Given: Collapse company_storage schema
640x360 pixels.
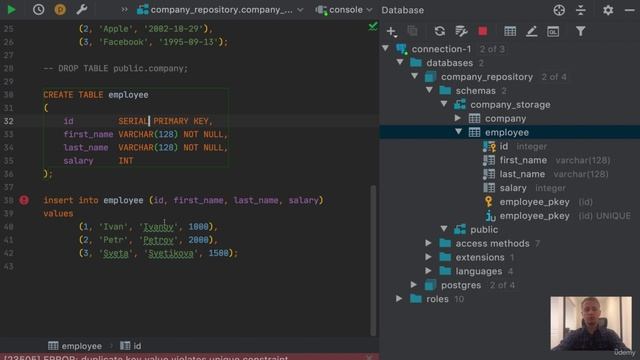Looking at the screenshot, I should (x=444, y=104).
